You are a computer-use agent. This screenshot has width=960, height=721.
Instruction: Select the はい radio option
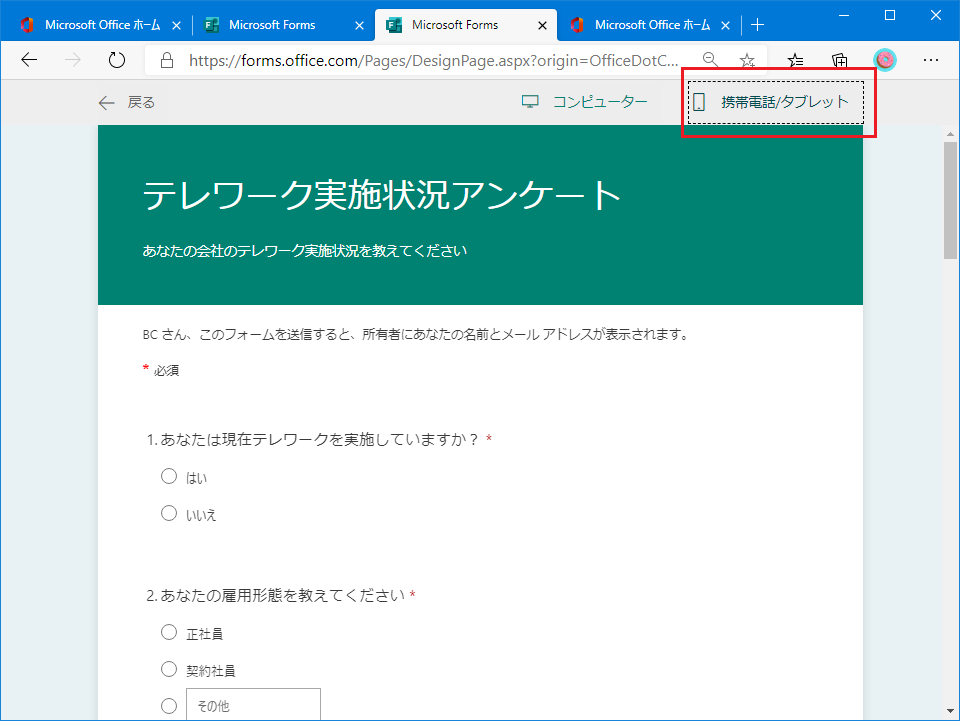click(x=169, y=476)
